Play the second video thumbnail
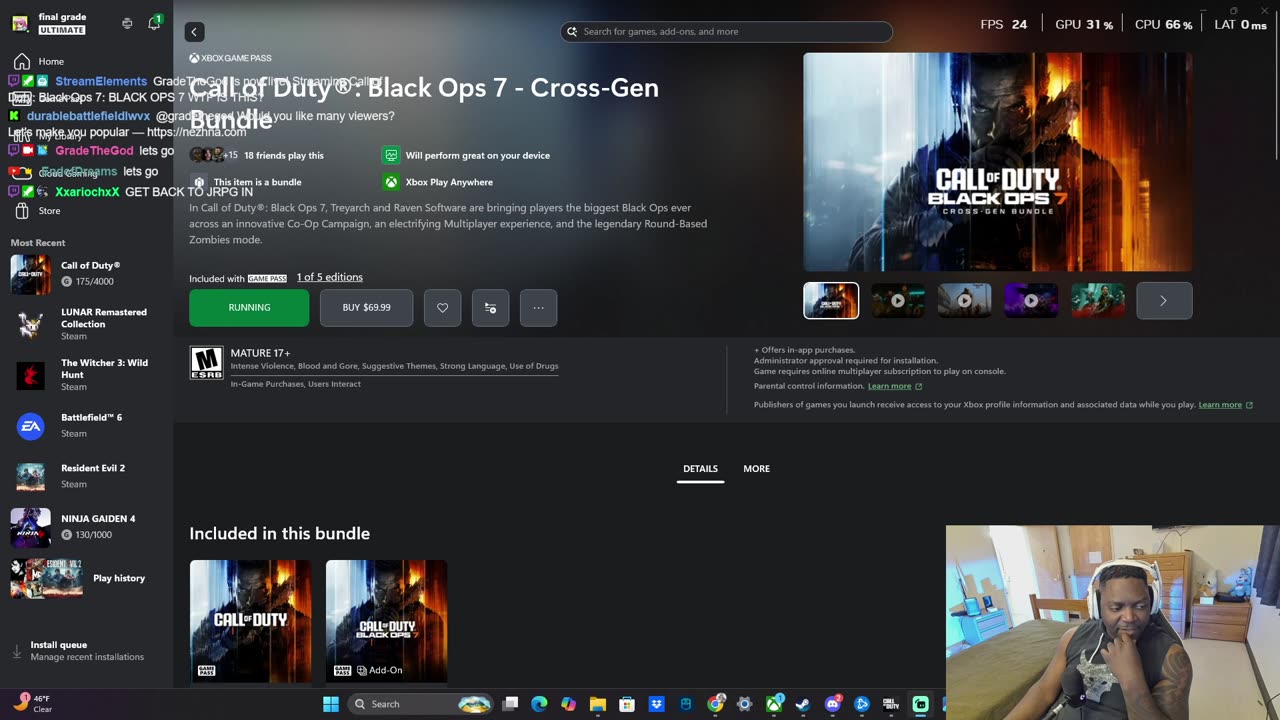Viewport: 1280px width, 720px height. pos(898,301)
